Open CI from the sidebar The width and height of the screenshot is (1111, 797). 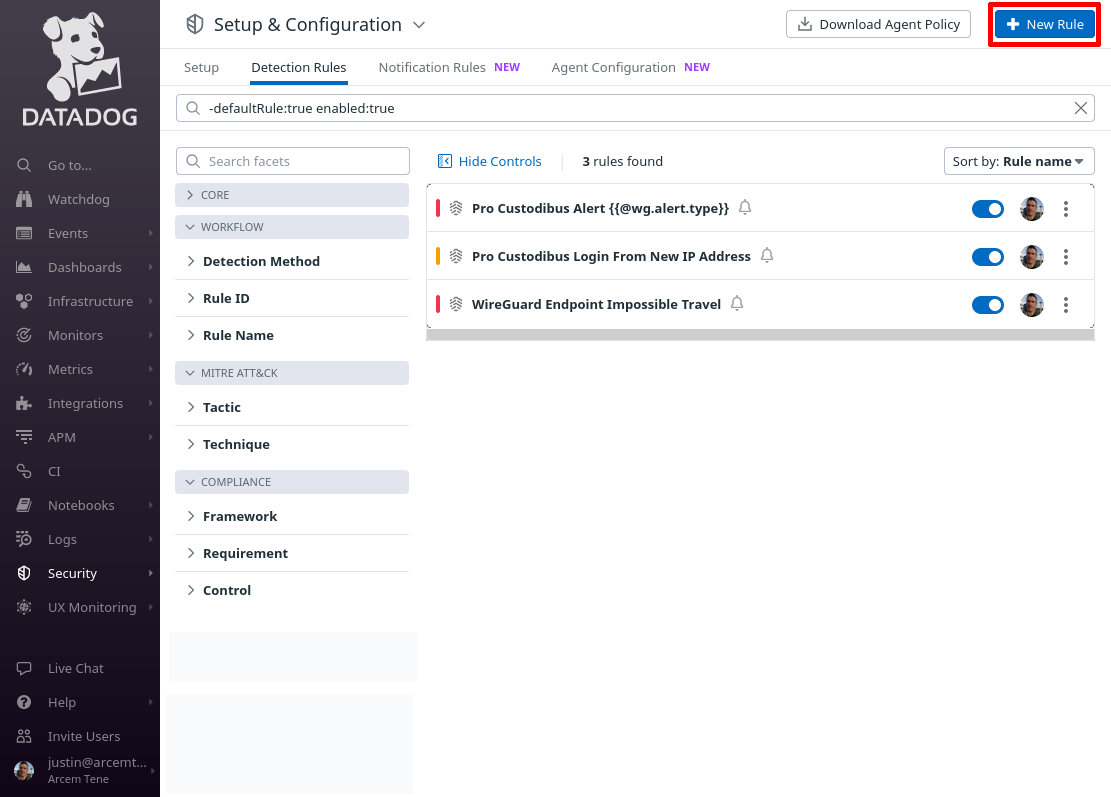(54, 471)
